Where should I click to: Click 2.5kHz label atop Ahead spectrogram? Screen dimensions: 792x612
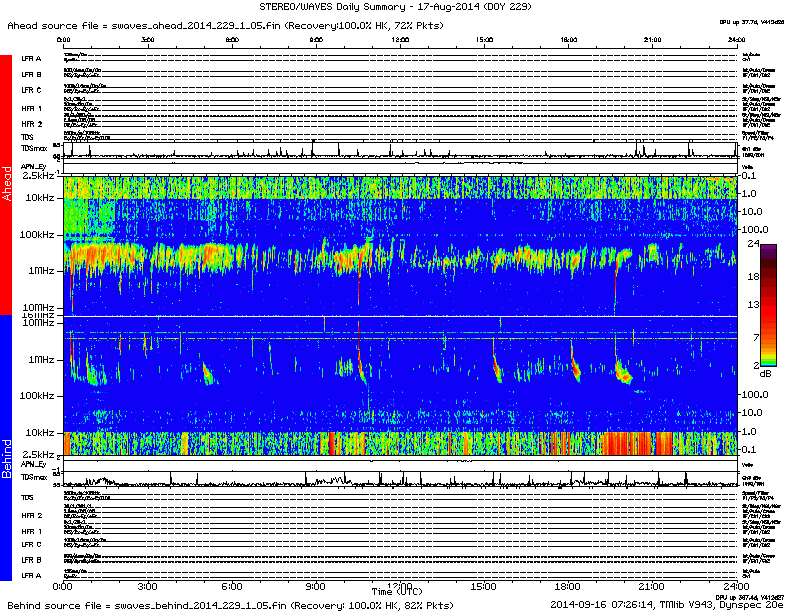point(38,176)
